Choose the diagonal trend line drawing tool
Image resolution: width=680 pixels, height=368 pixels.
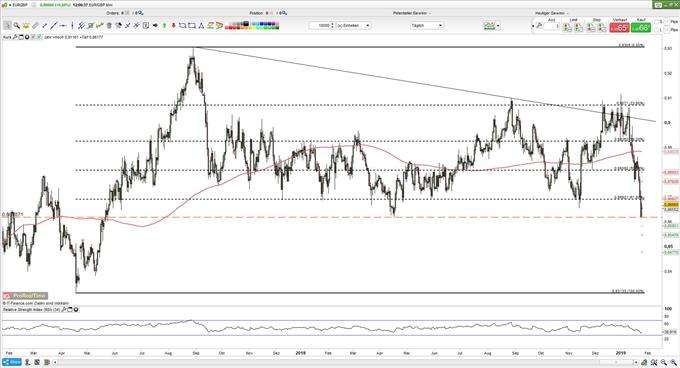(53, 26)
